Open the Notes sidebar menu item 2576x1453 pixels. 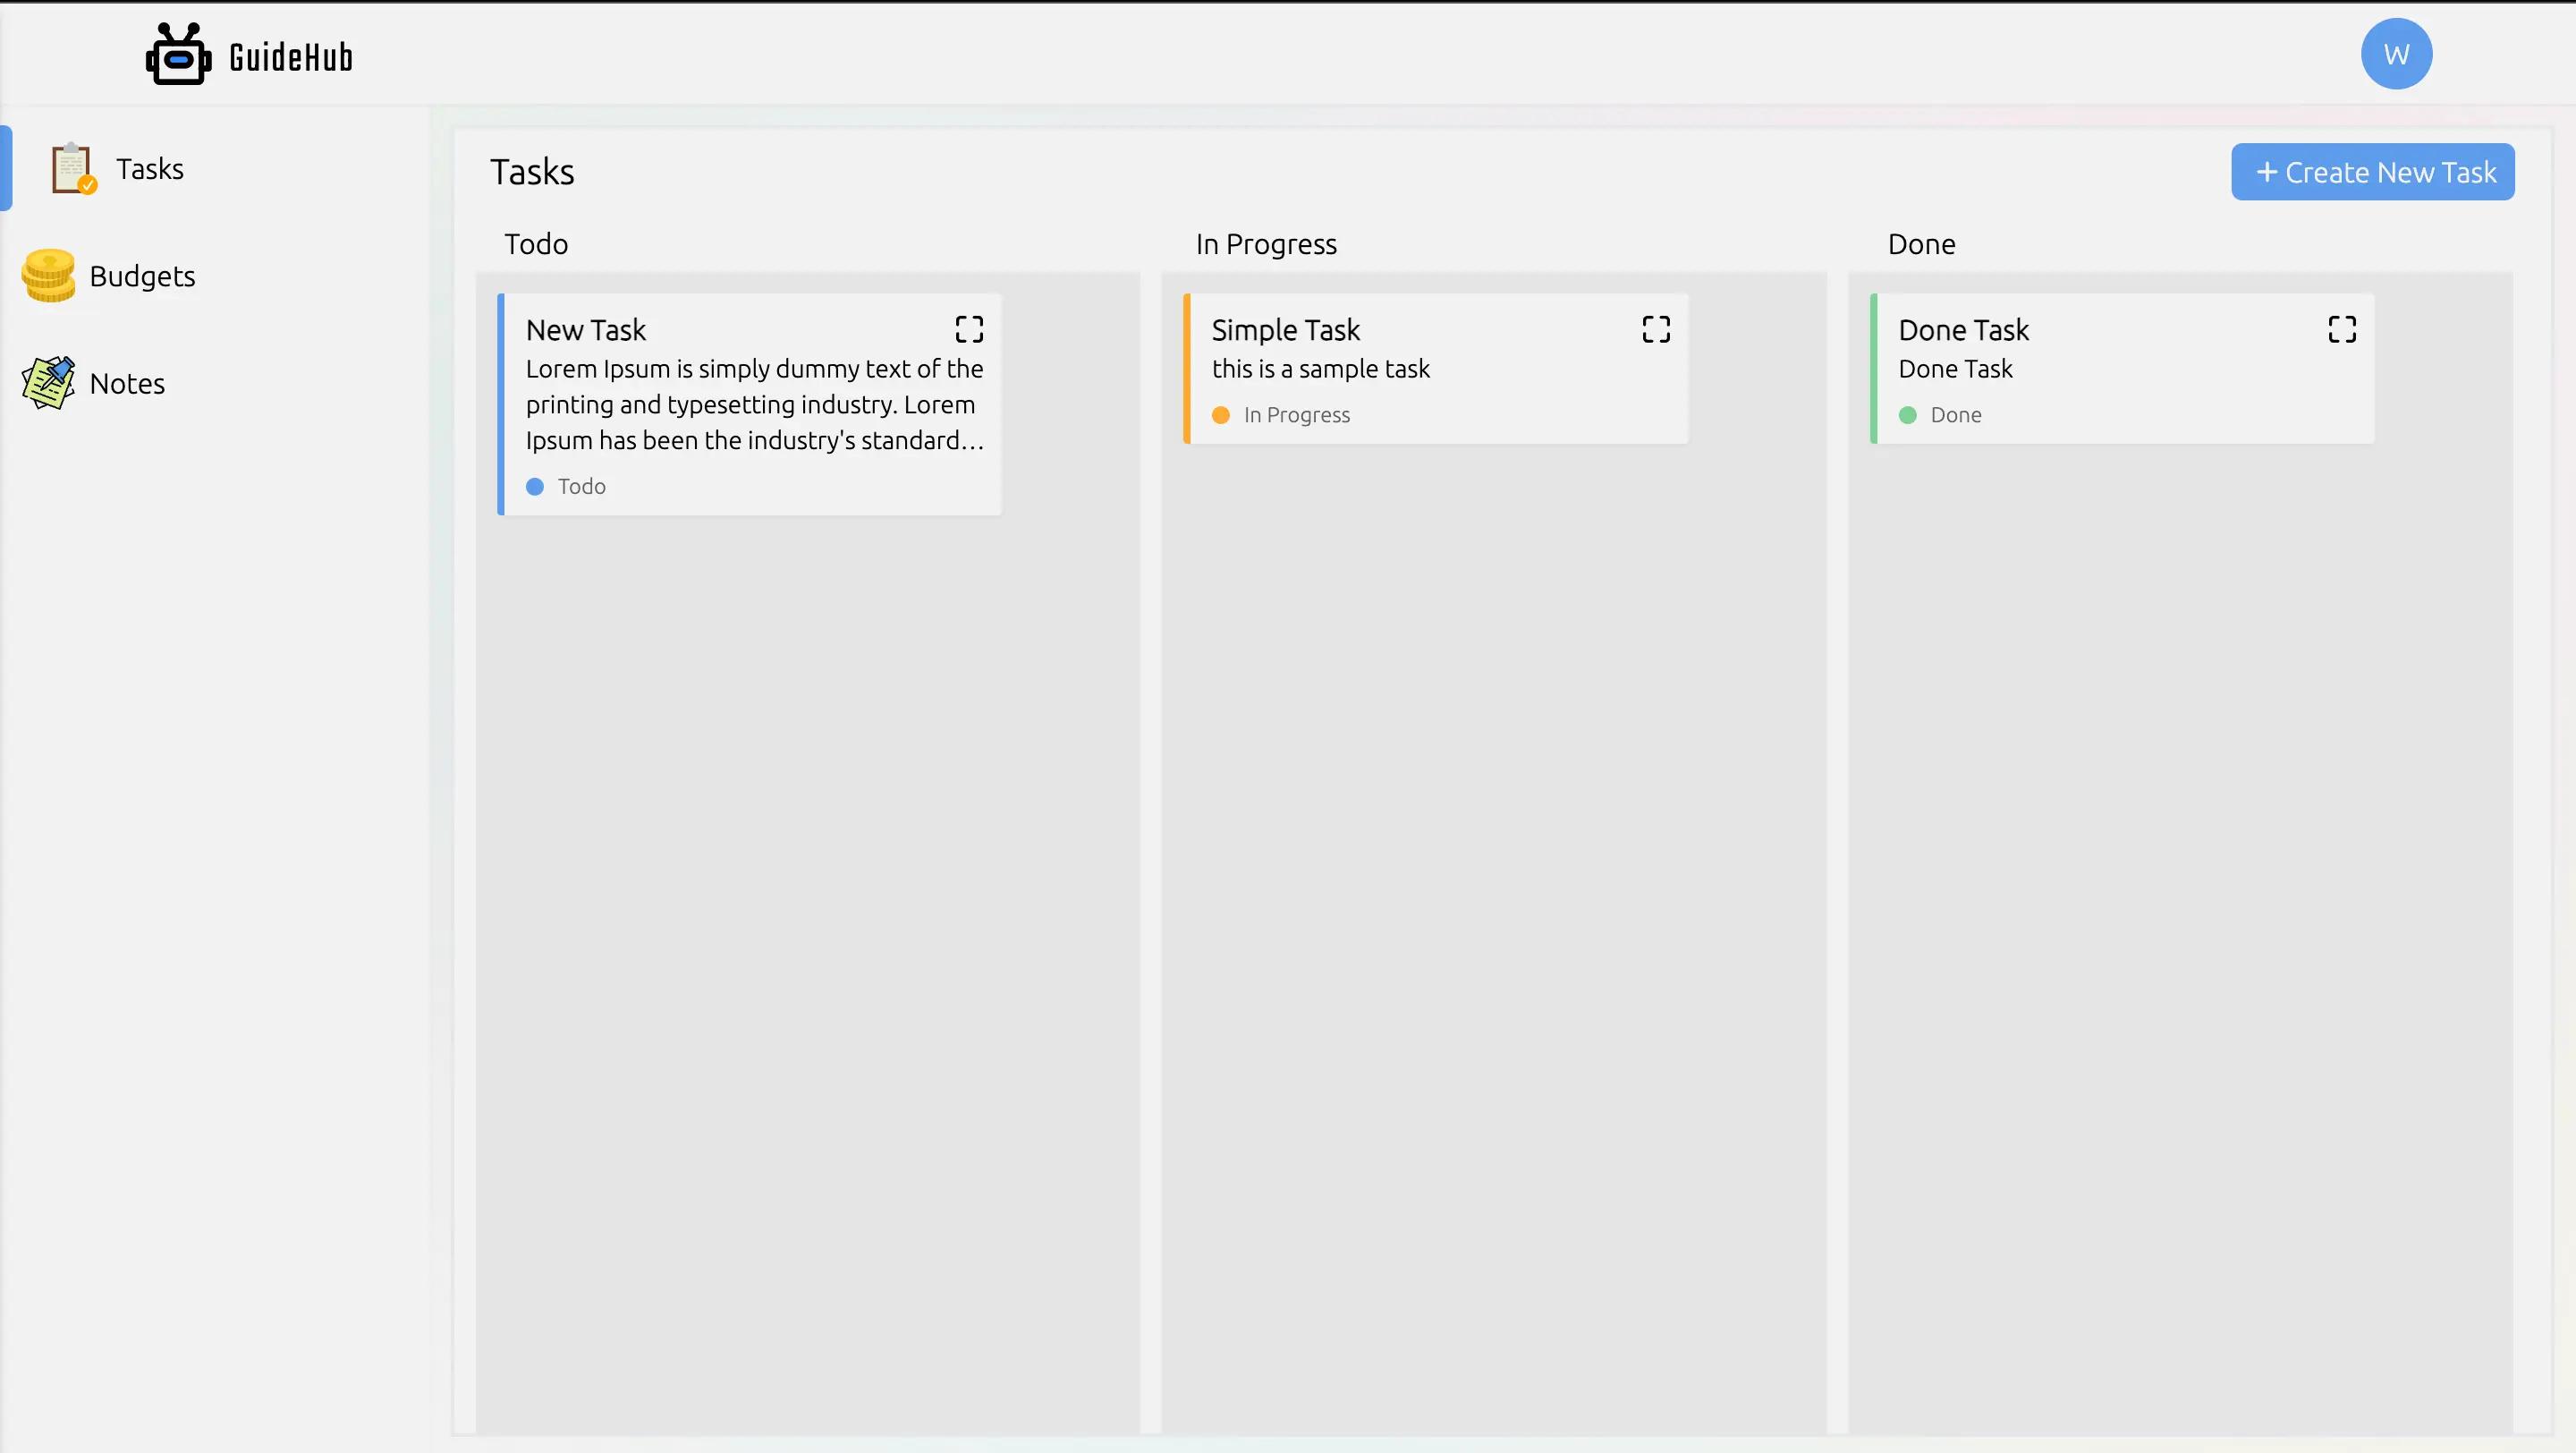tap(214, 383)
